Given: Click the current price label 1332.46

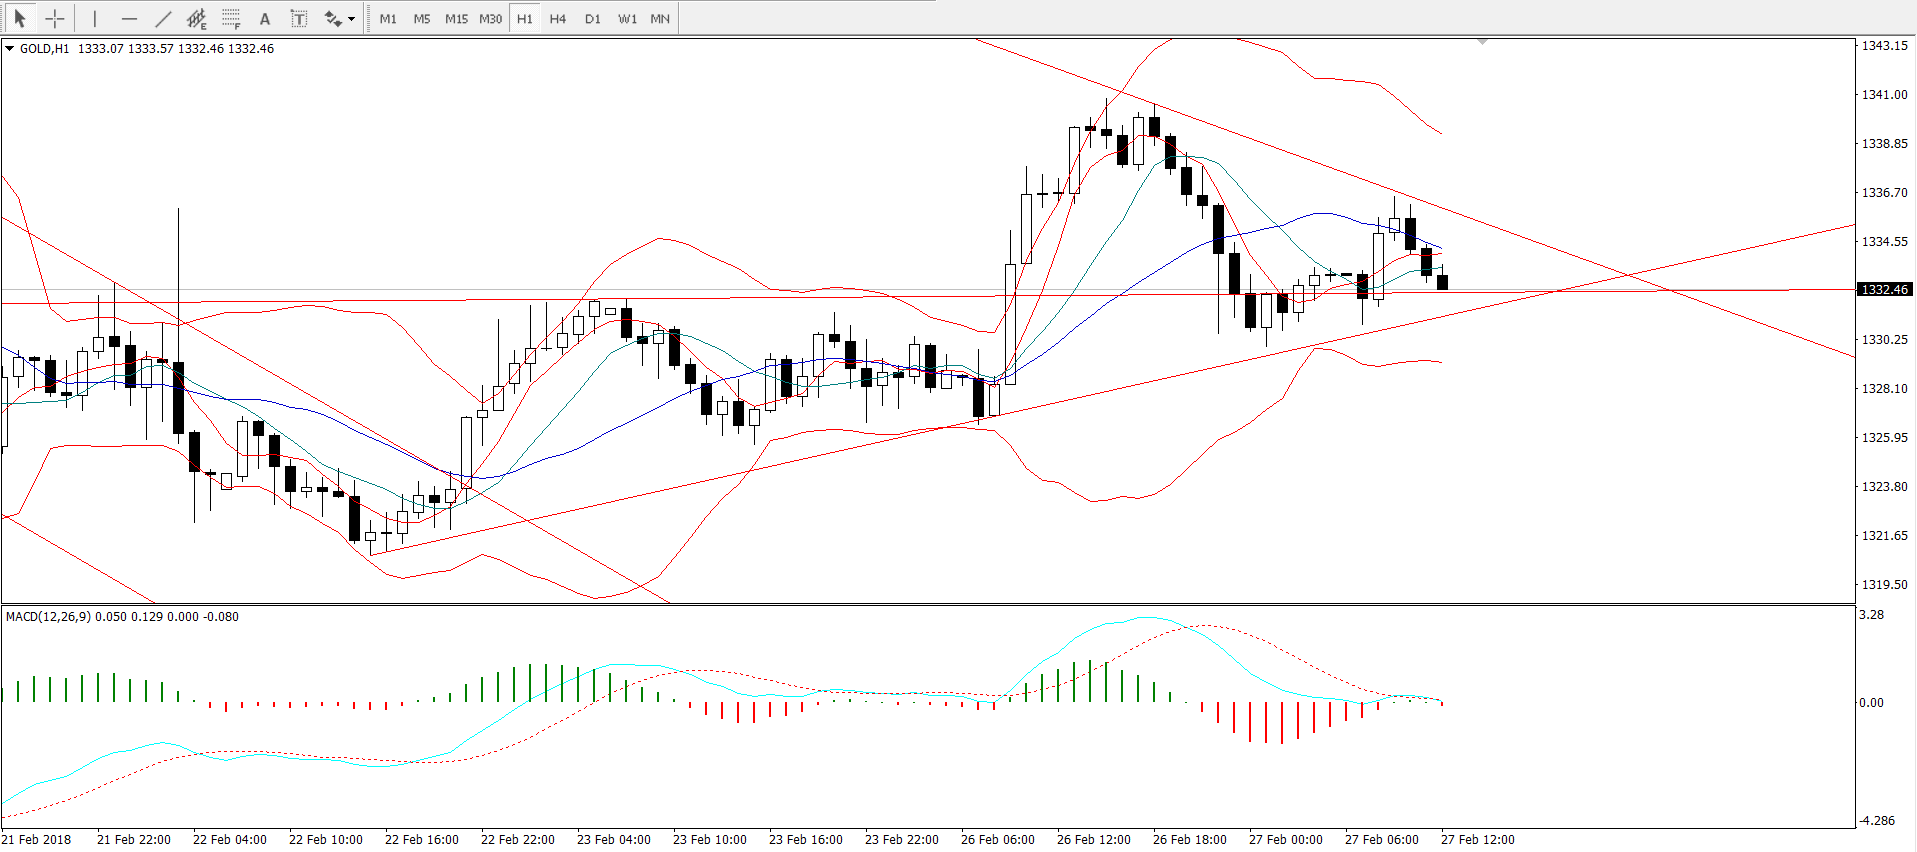Looking at the screenshot, I should coord(1884,290).
